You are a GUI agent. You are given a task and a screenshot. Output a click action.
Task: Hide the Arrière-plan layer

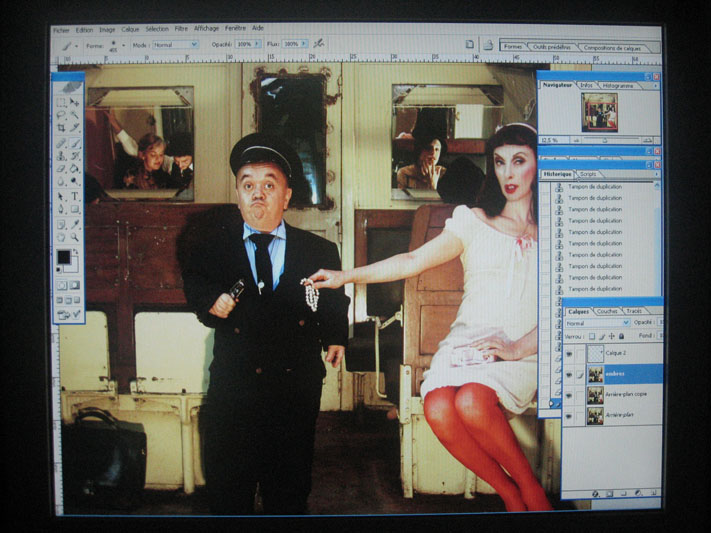(x=569, y=416)
